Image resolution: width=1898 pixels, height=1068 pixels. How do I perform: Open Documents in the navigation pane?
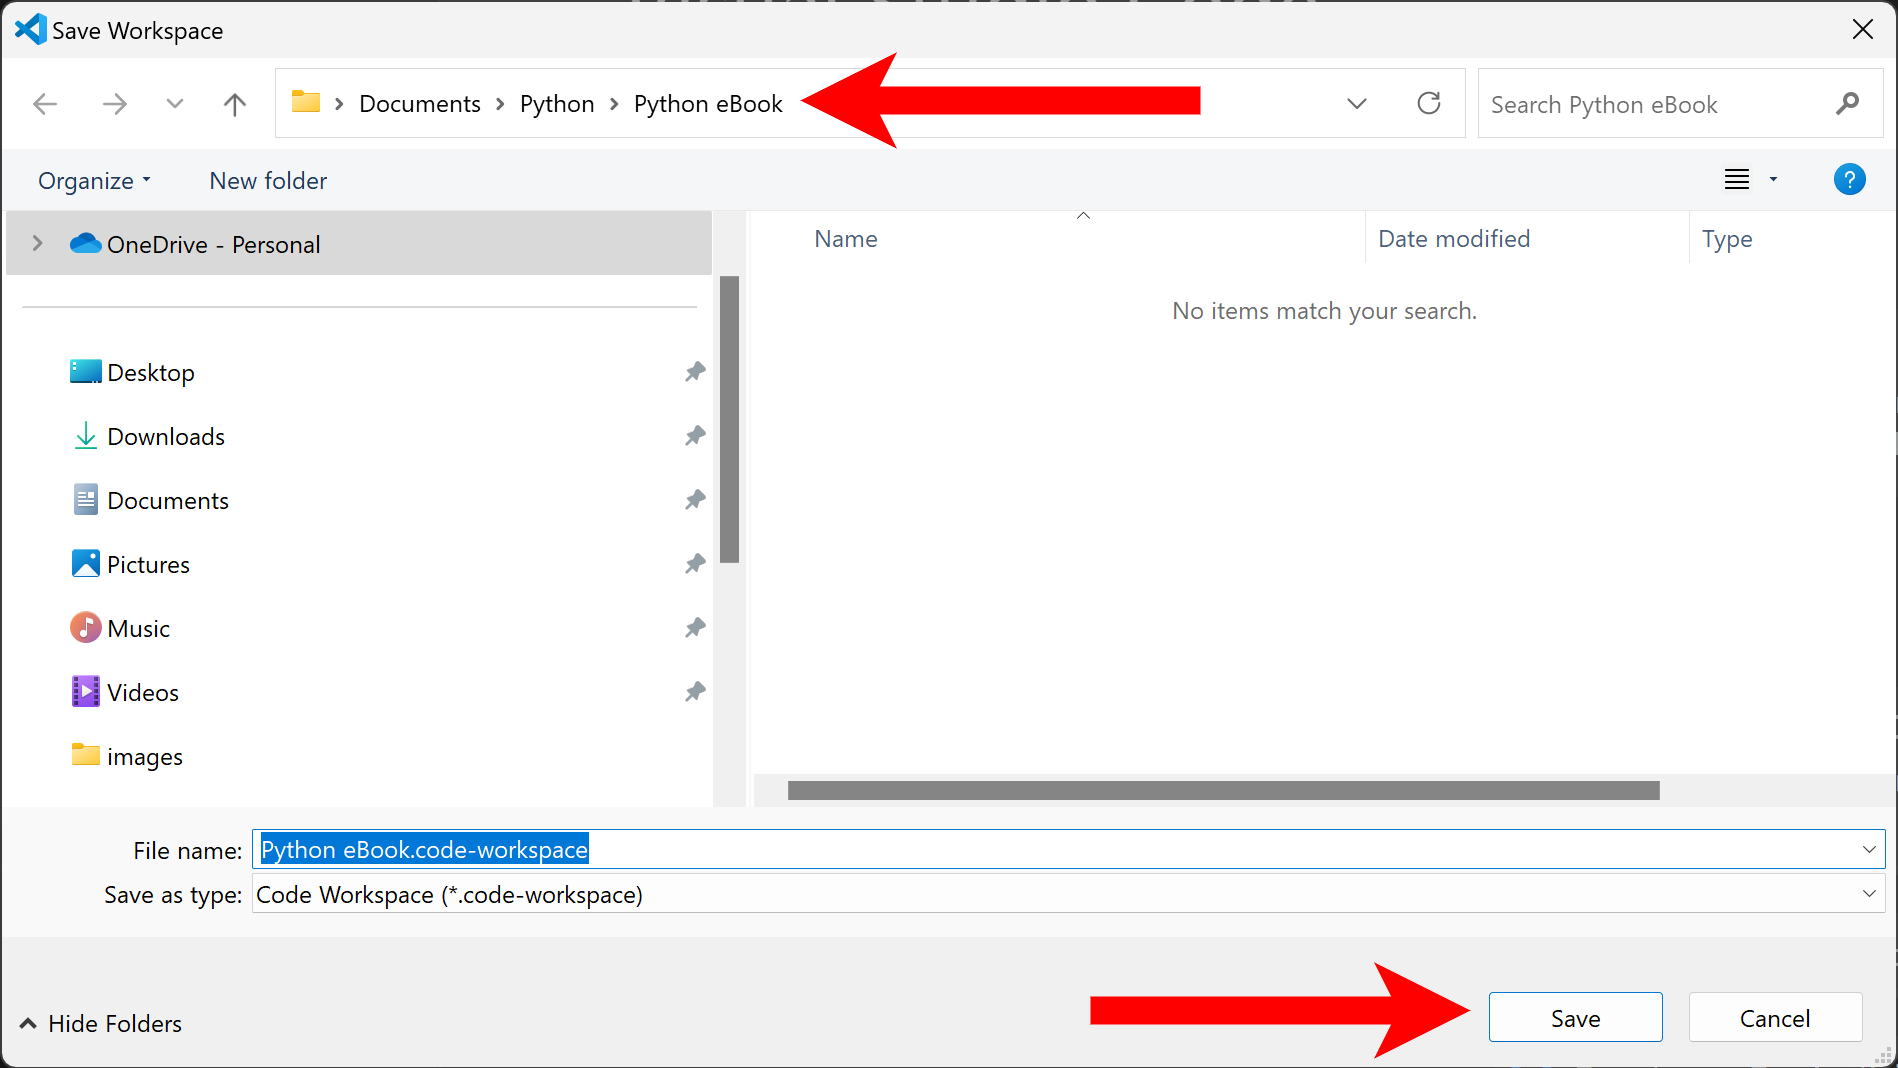tap(168, 501)
